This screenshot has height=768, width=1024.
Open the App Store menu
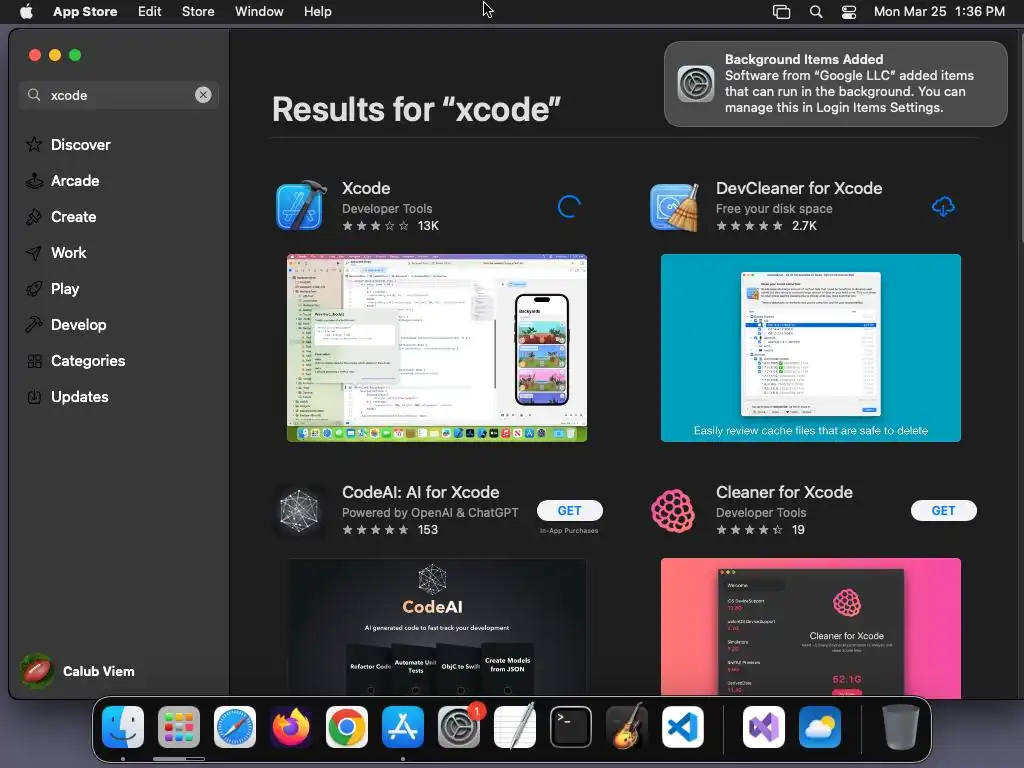[x=85, y=11]
